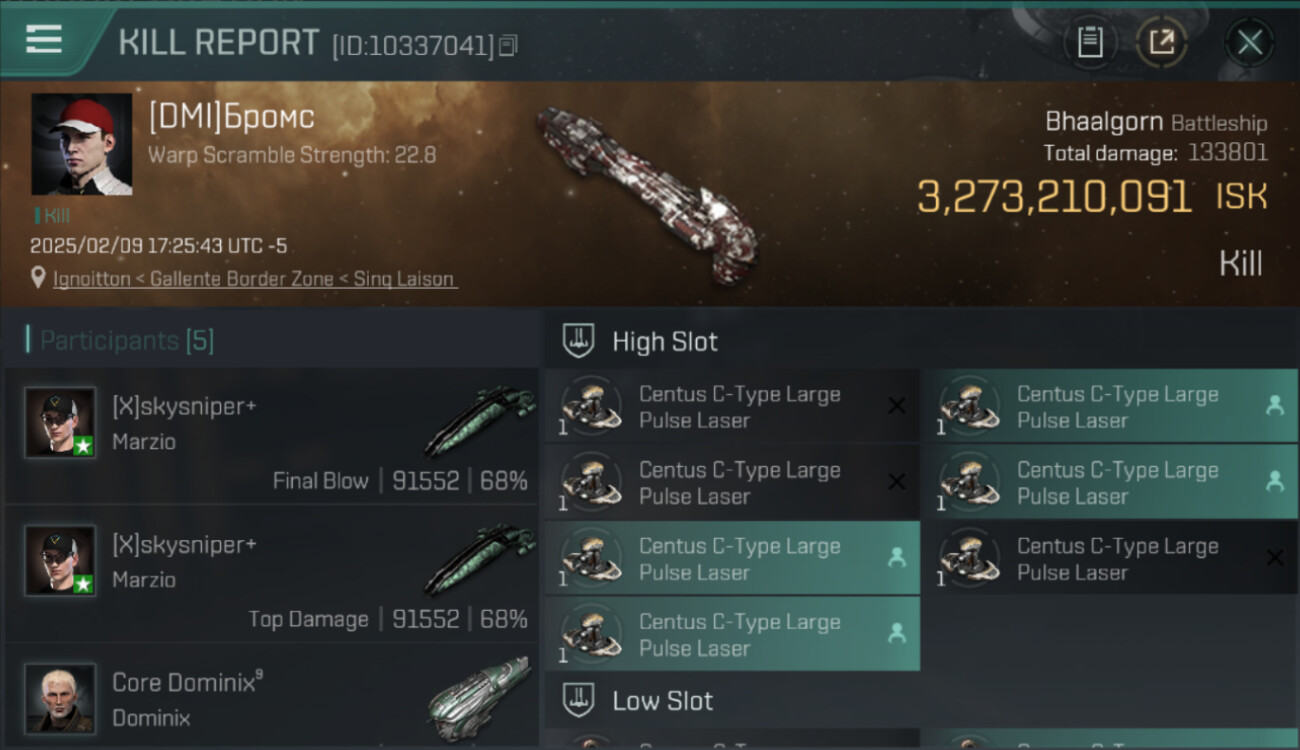Click the clipboard notes icon
The height and width of the screenshot is (750, 1300).
pyautogui.click(x=1089, y=42)
